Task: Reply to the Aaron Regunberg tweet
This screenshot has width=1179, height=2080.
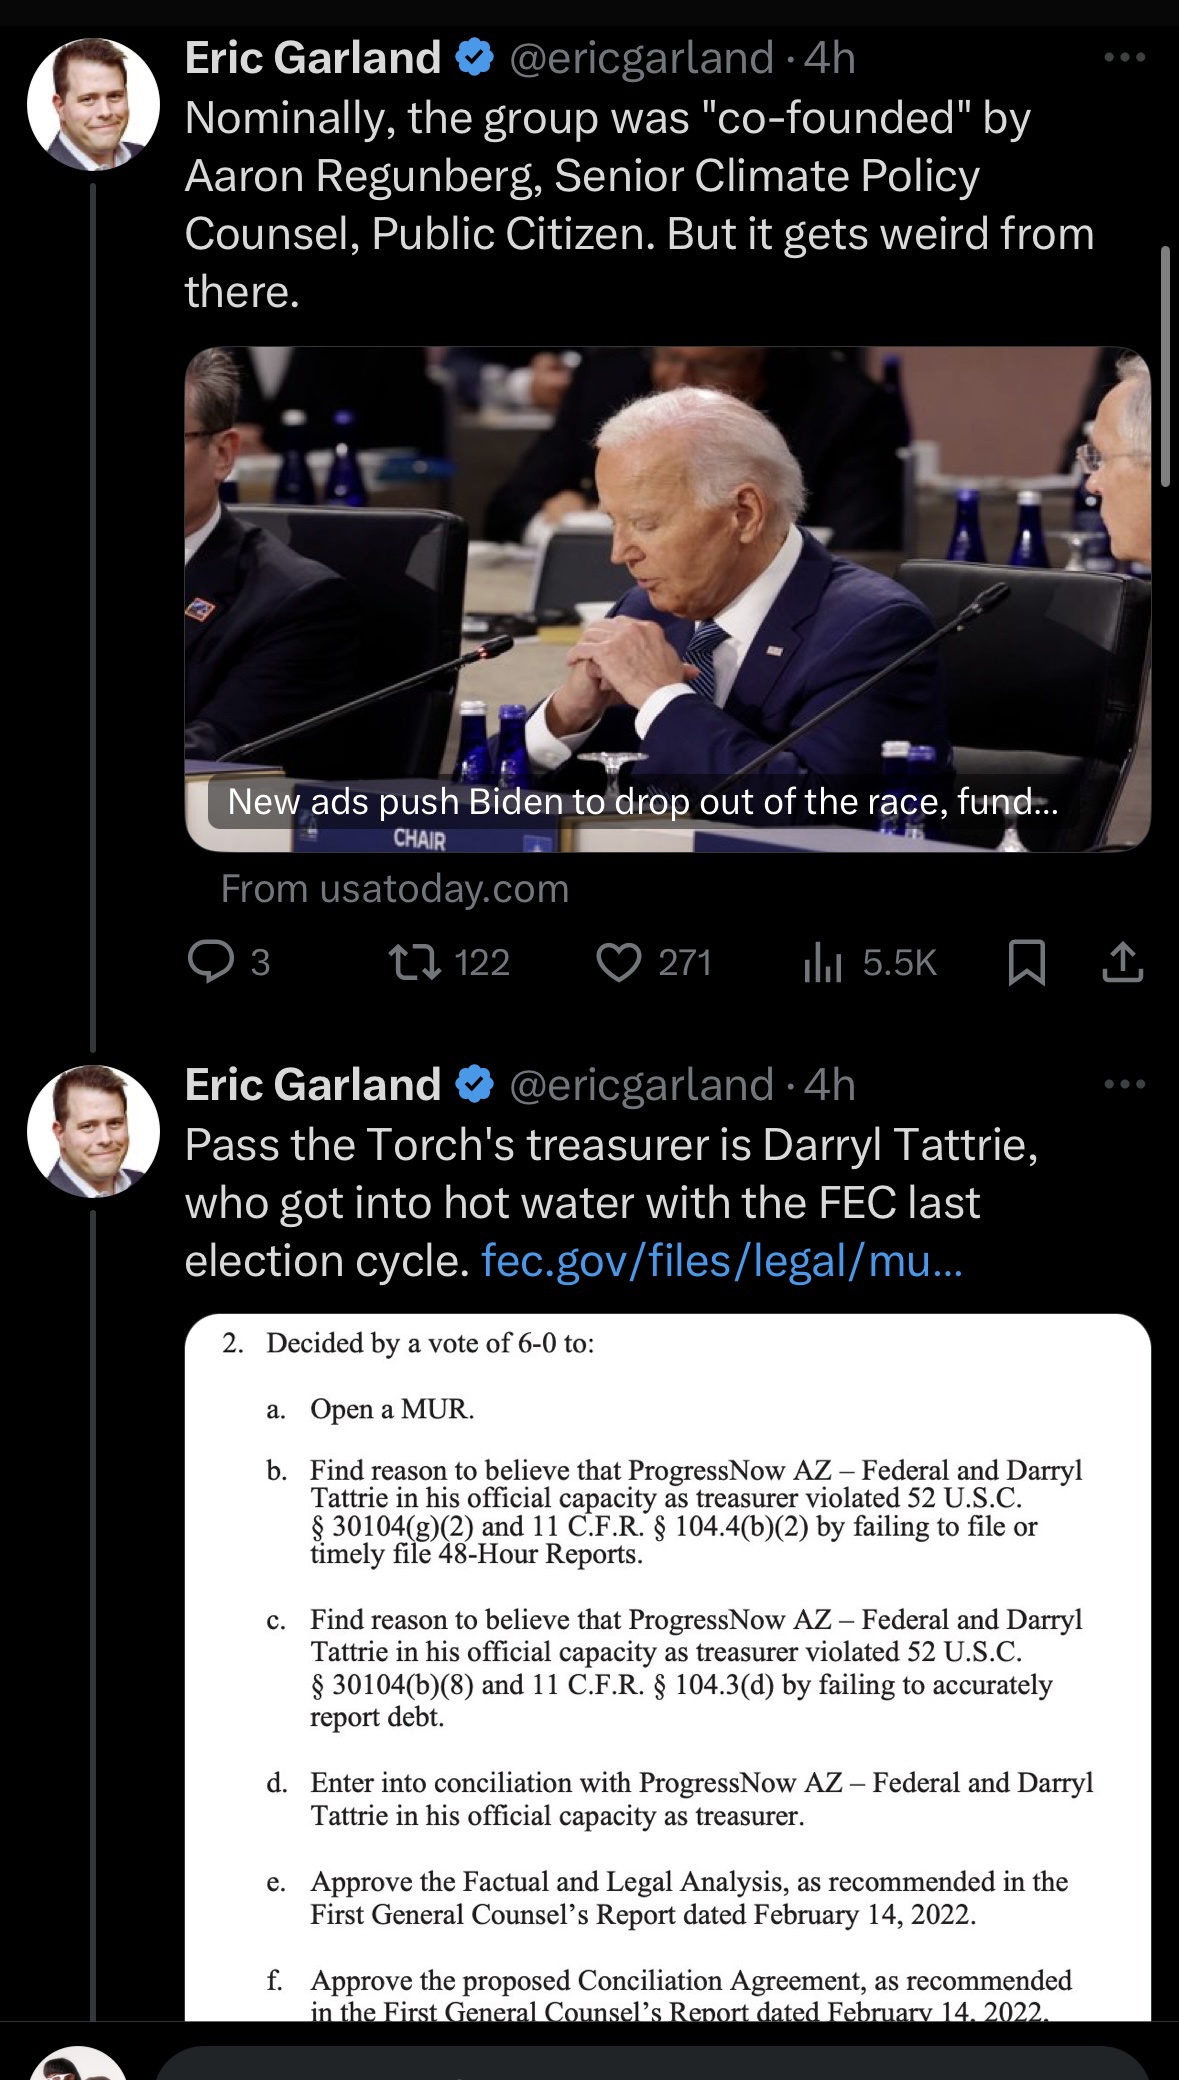Action: (211, 962)
